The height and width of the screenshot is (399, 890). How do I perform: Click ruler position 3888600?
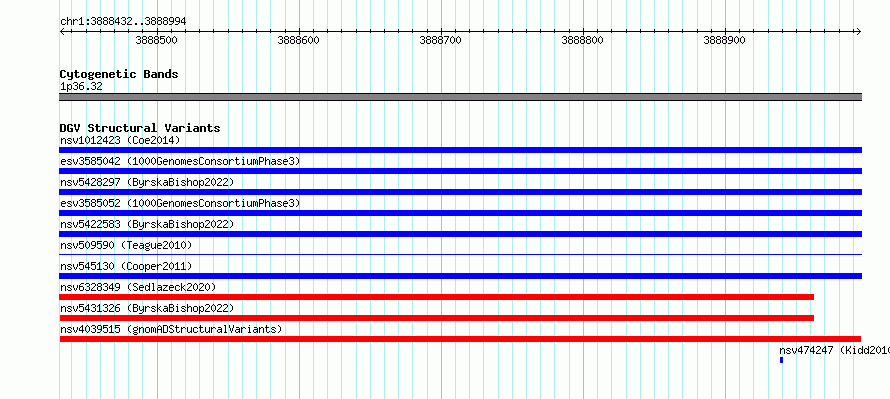pos(299,40)
